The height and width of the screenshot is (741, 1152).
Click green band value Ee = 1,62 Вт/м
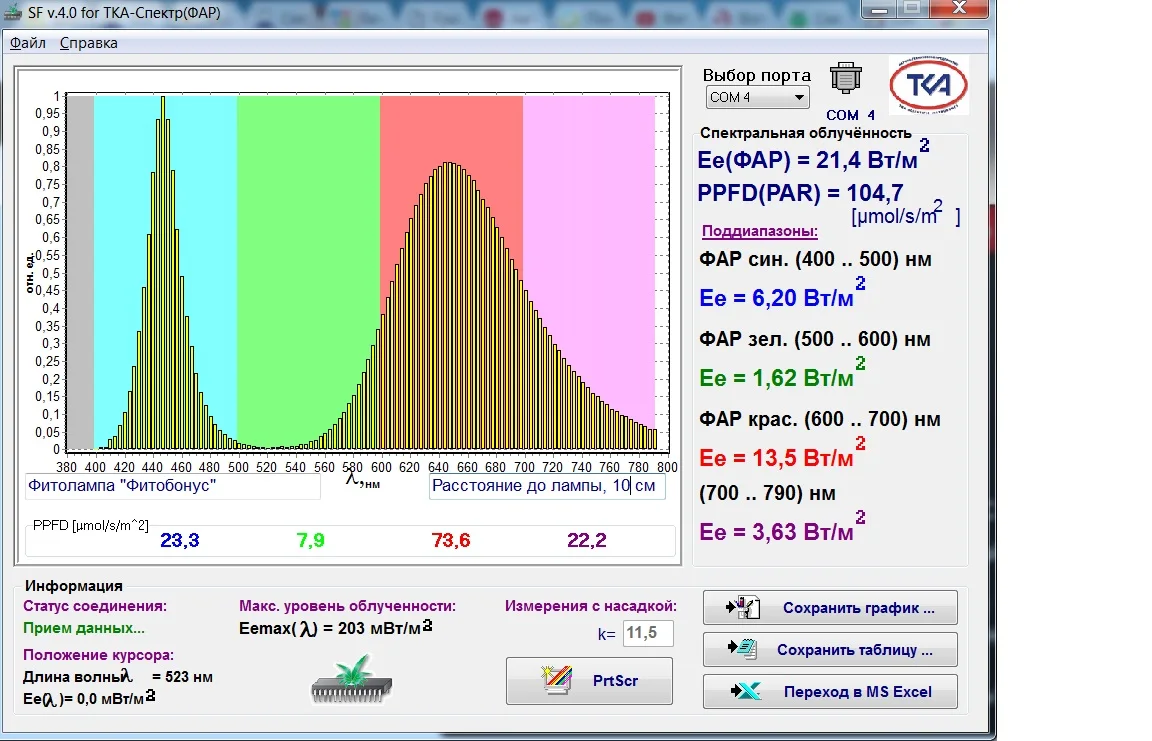coord(782,375)
